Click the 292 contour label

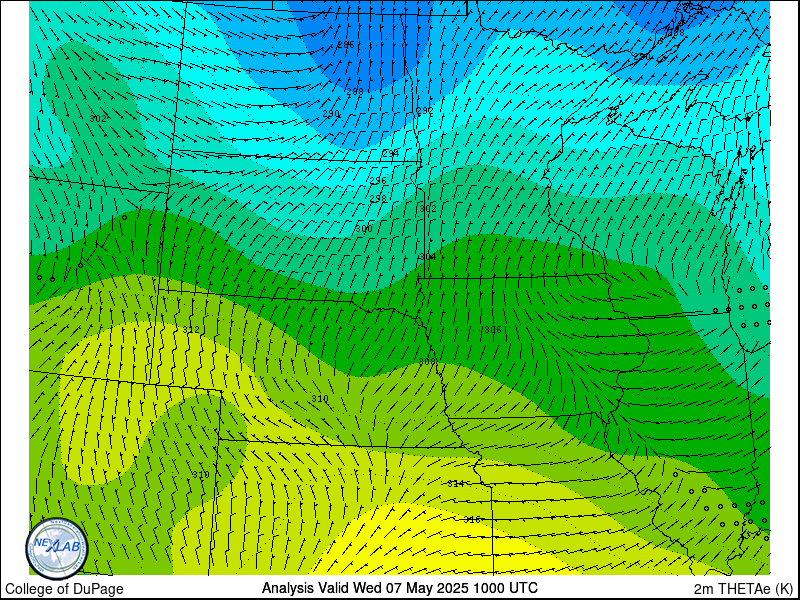tap(424, 111)
